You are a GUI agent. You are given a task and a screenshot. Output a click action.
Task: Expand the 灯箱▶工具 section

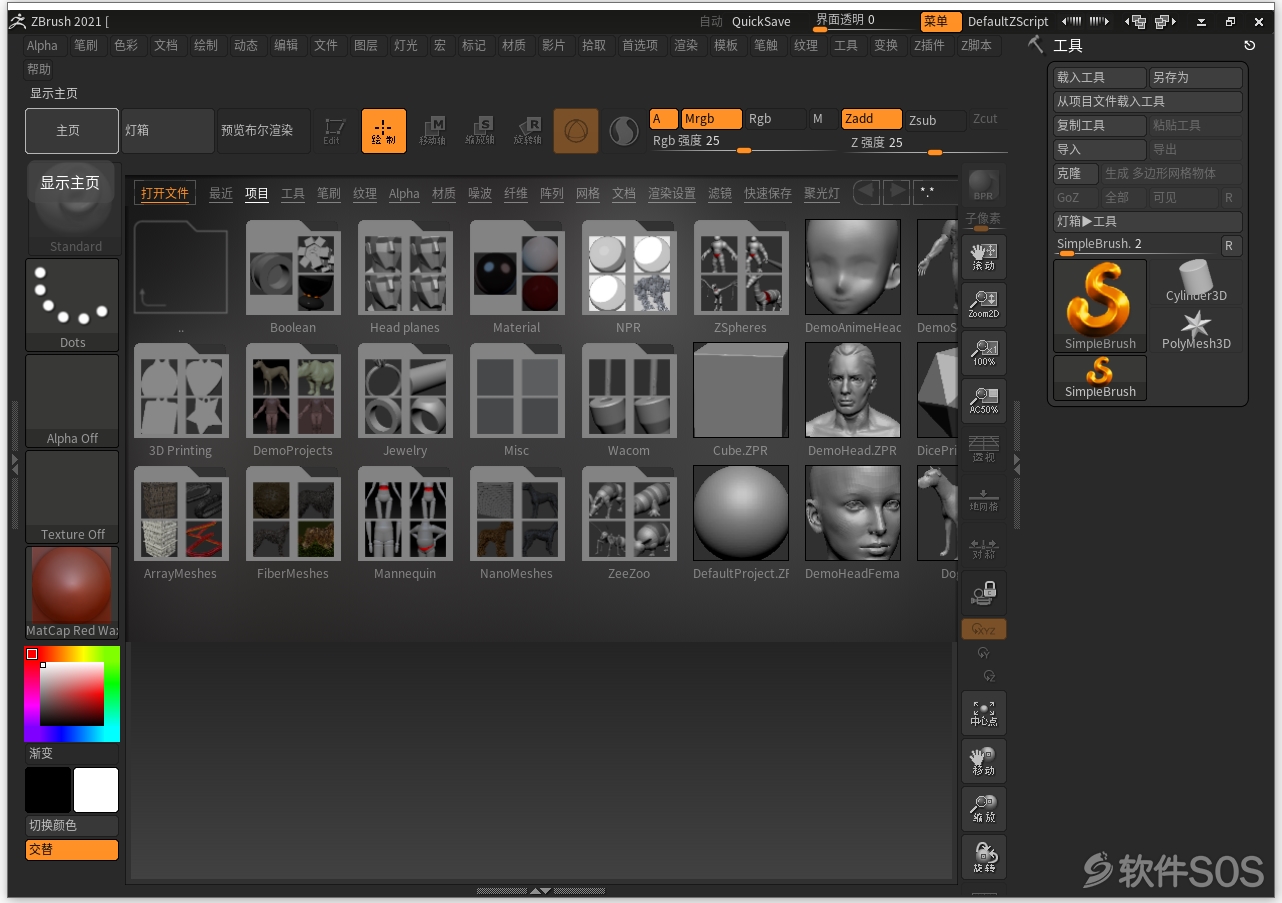tap(1148, 221)
